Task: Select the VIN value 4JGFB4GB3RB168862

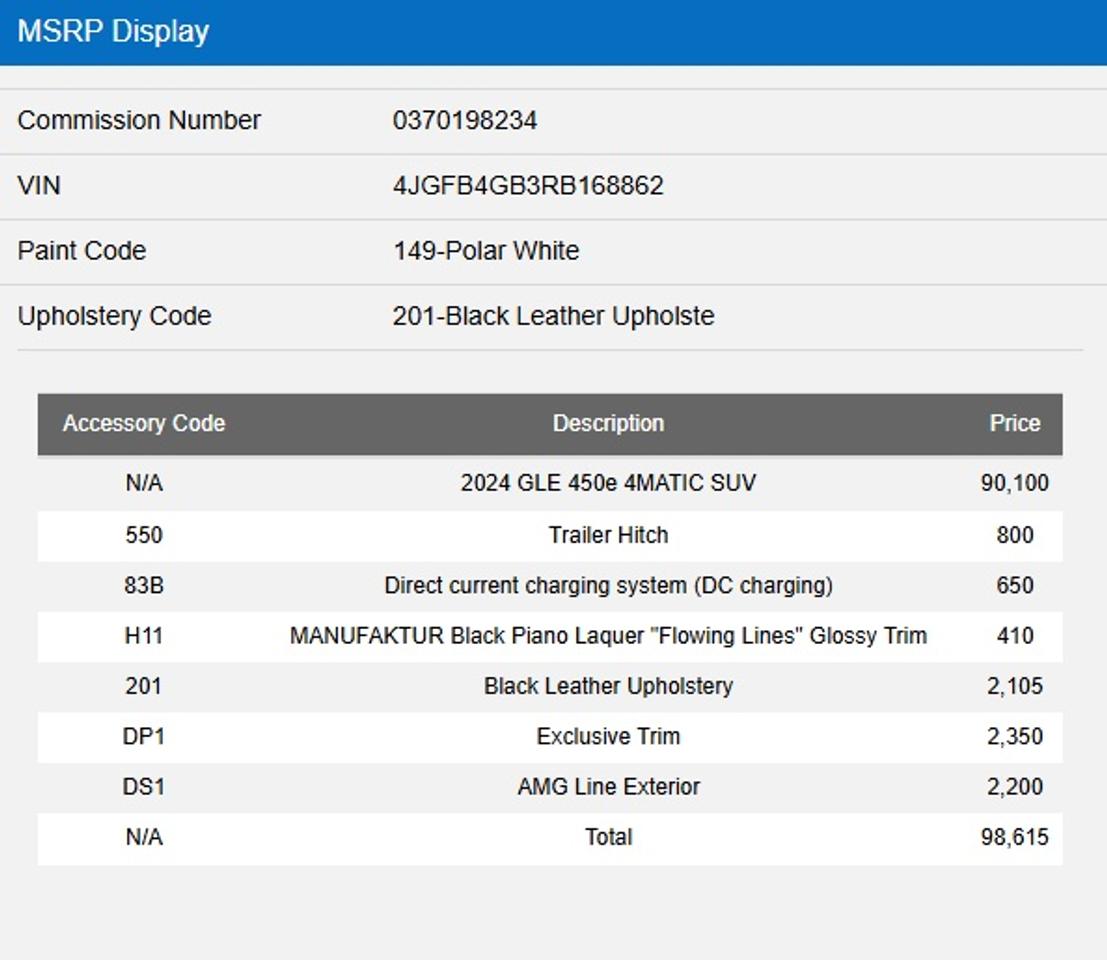Action: coord(527,186)
